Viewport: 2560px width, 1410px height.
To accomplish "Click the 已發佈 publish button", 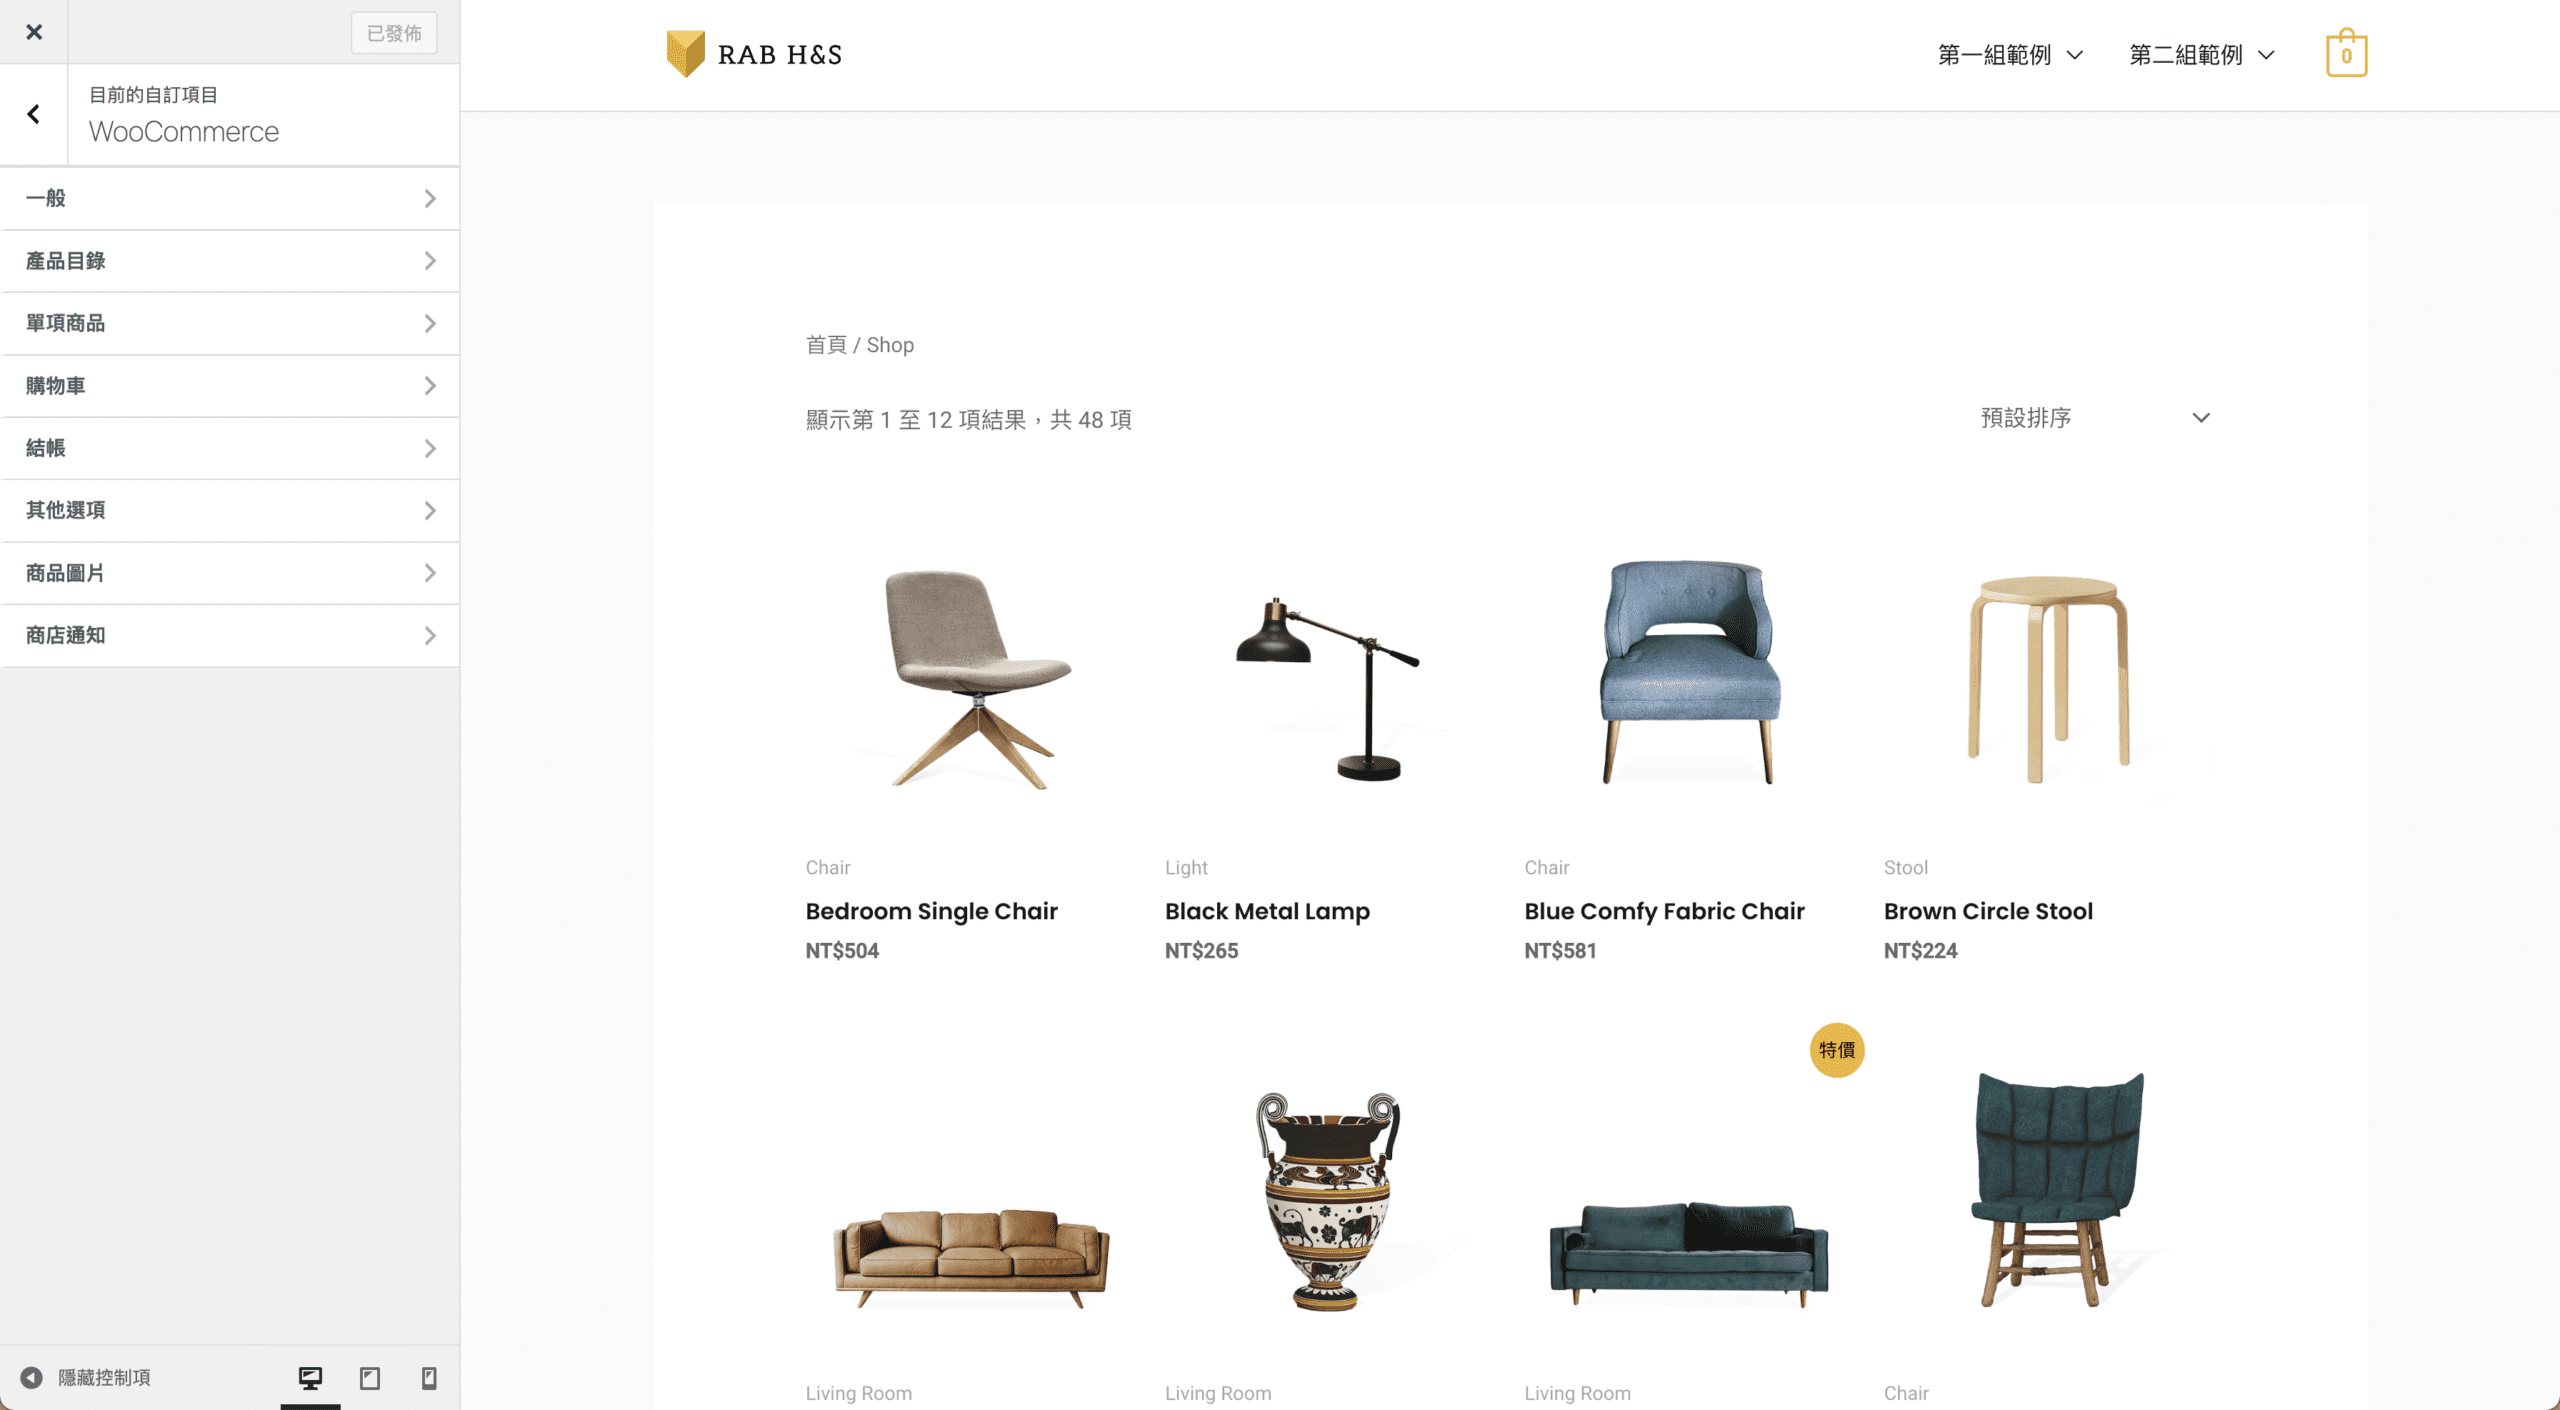I will pos(394,33).
